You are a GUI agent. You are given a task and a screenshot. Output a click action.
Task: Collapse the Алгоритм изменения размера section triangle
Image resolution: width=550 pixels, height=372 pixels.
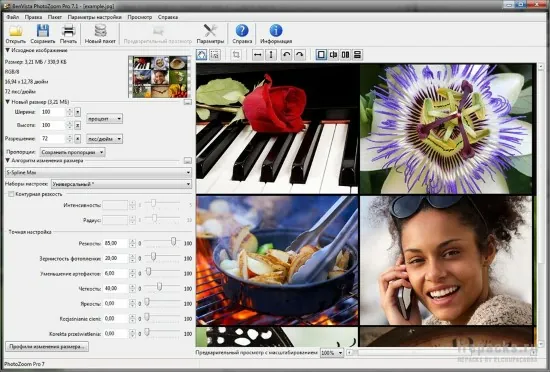[x=7, y=161]
